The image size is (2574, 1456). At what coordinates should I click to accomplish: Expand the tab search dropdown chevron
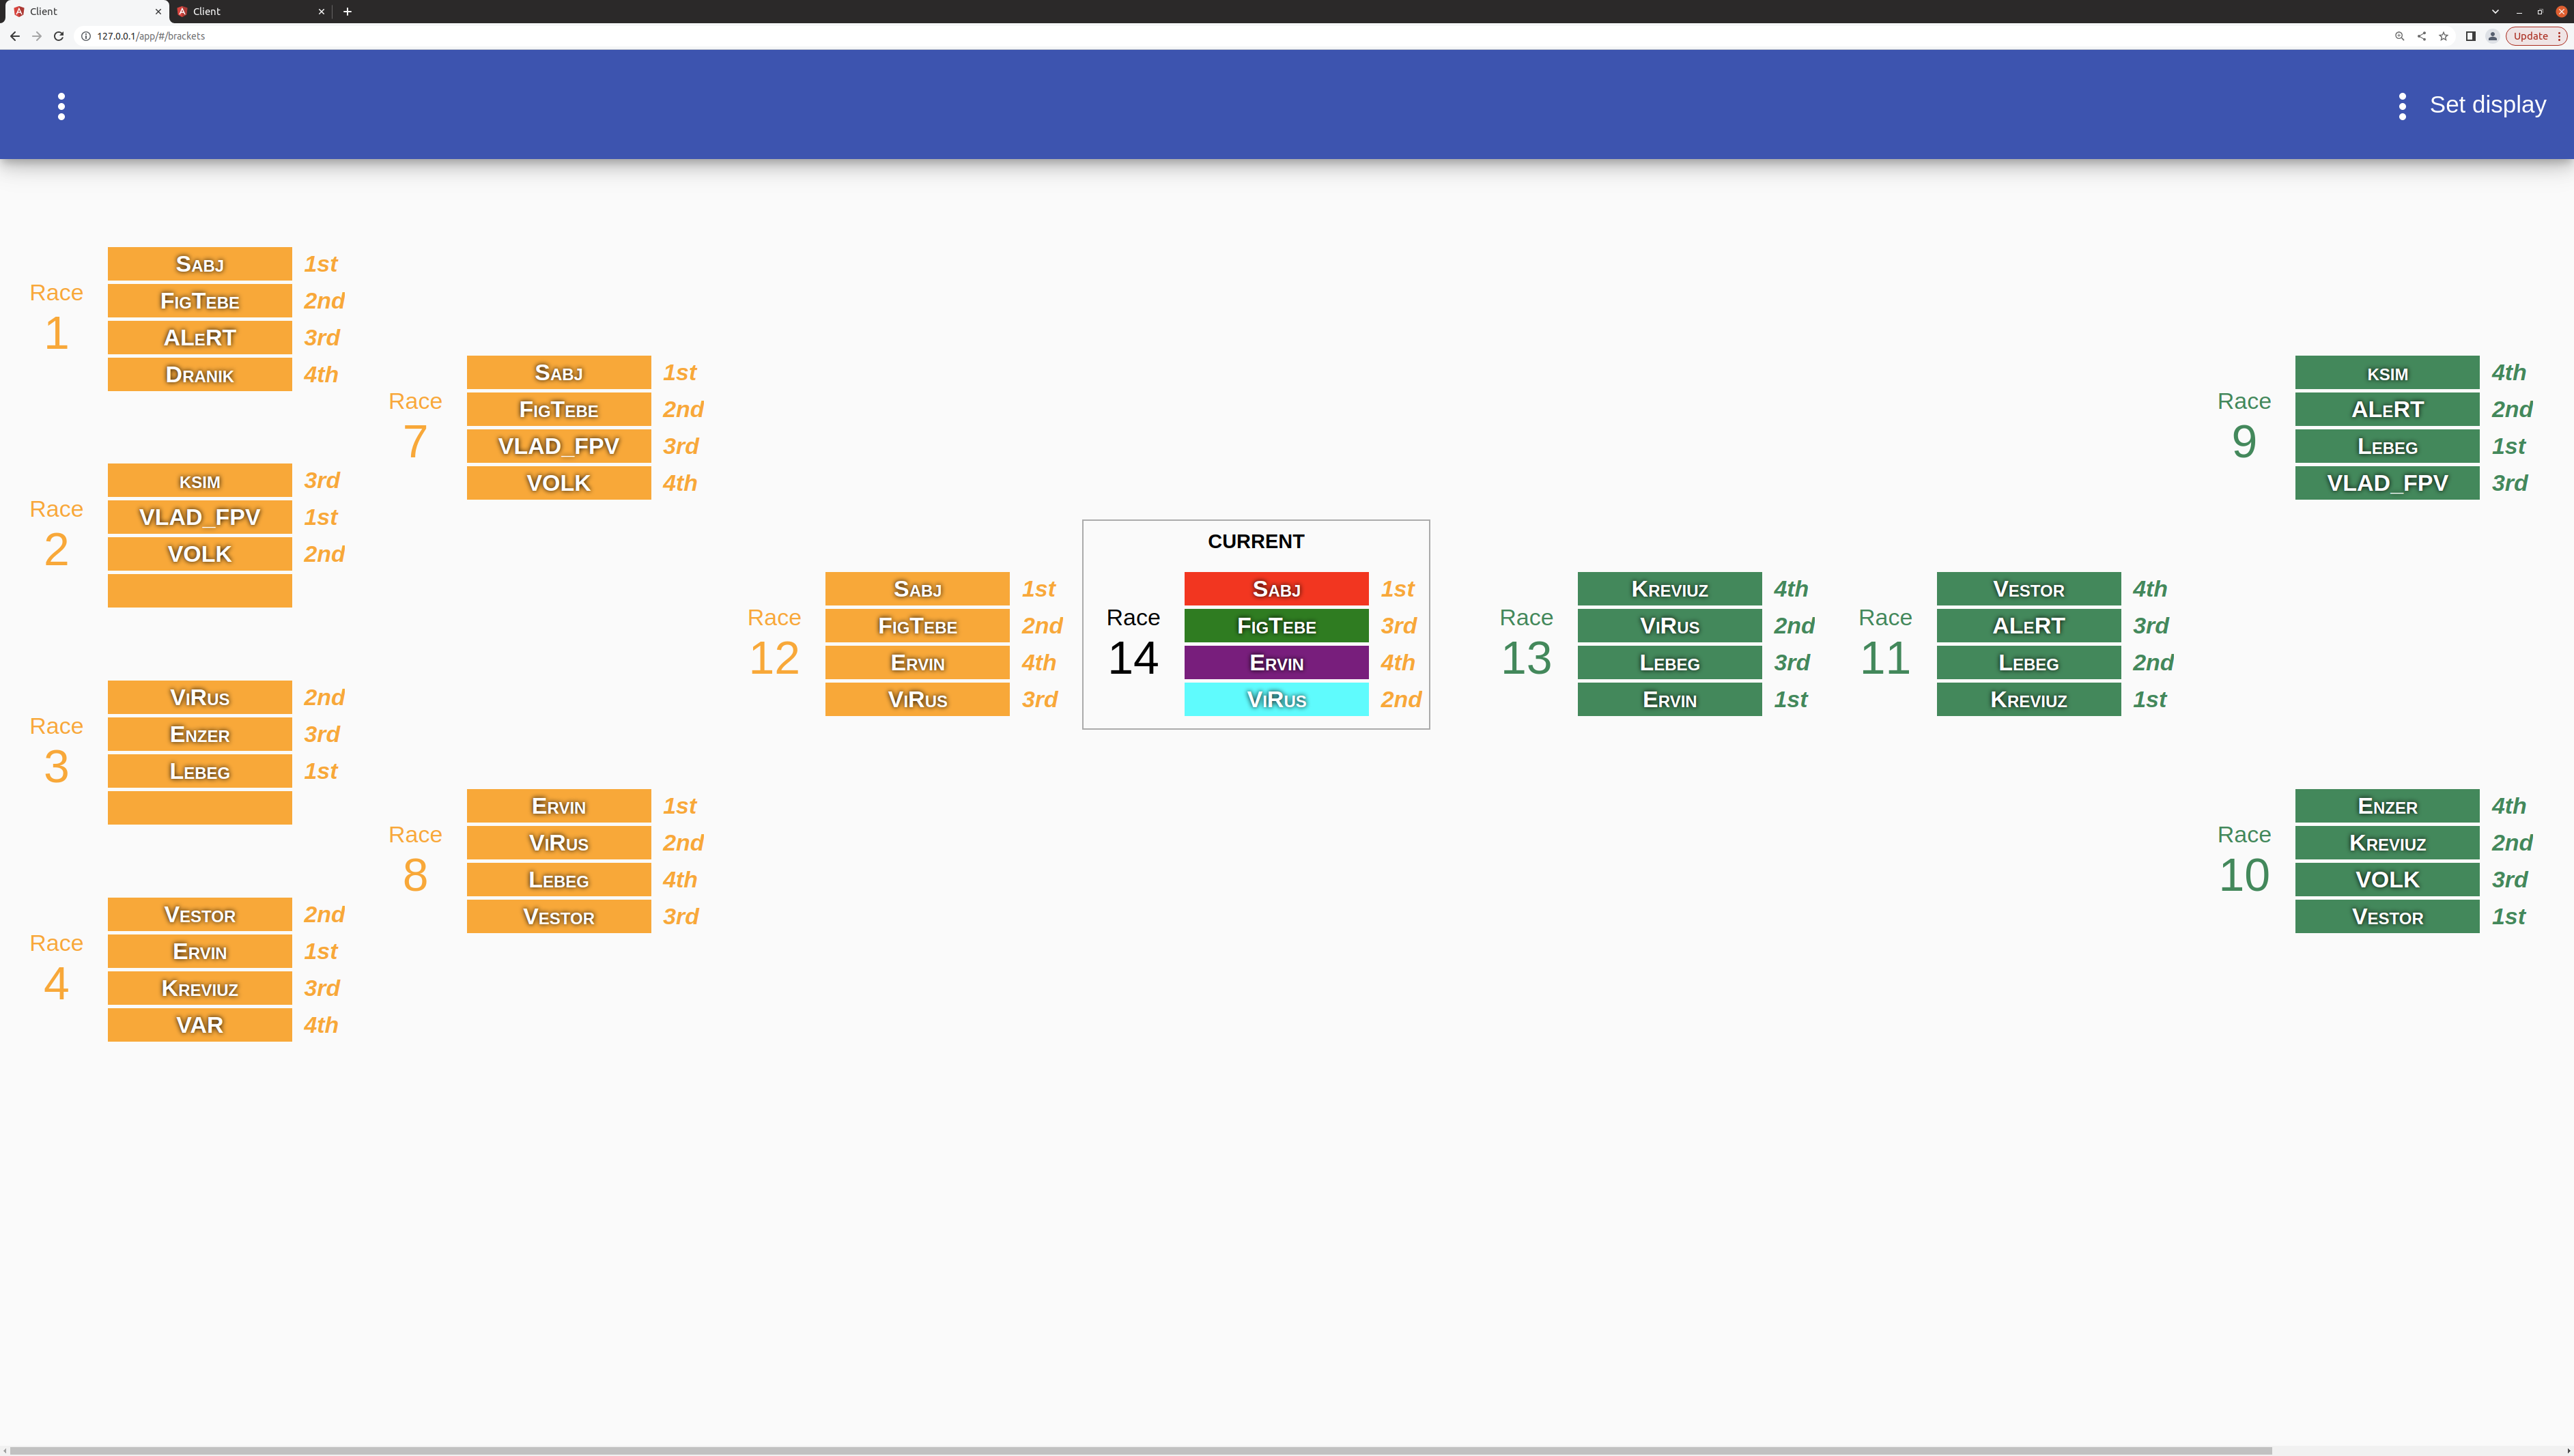click(x=2495, y=11)
